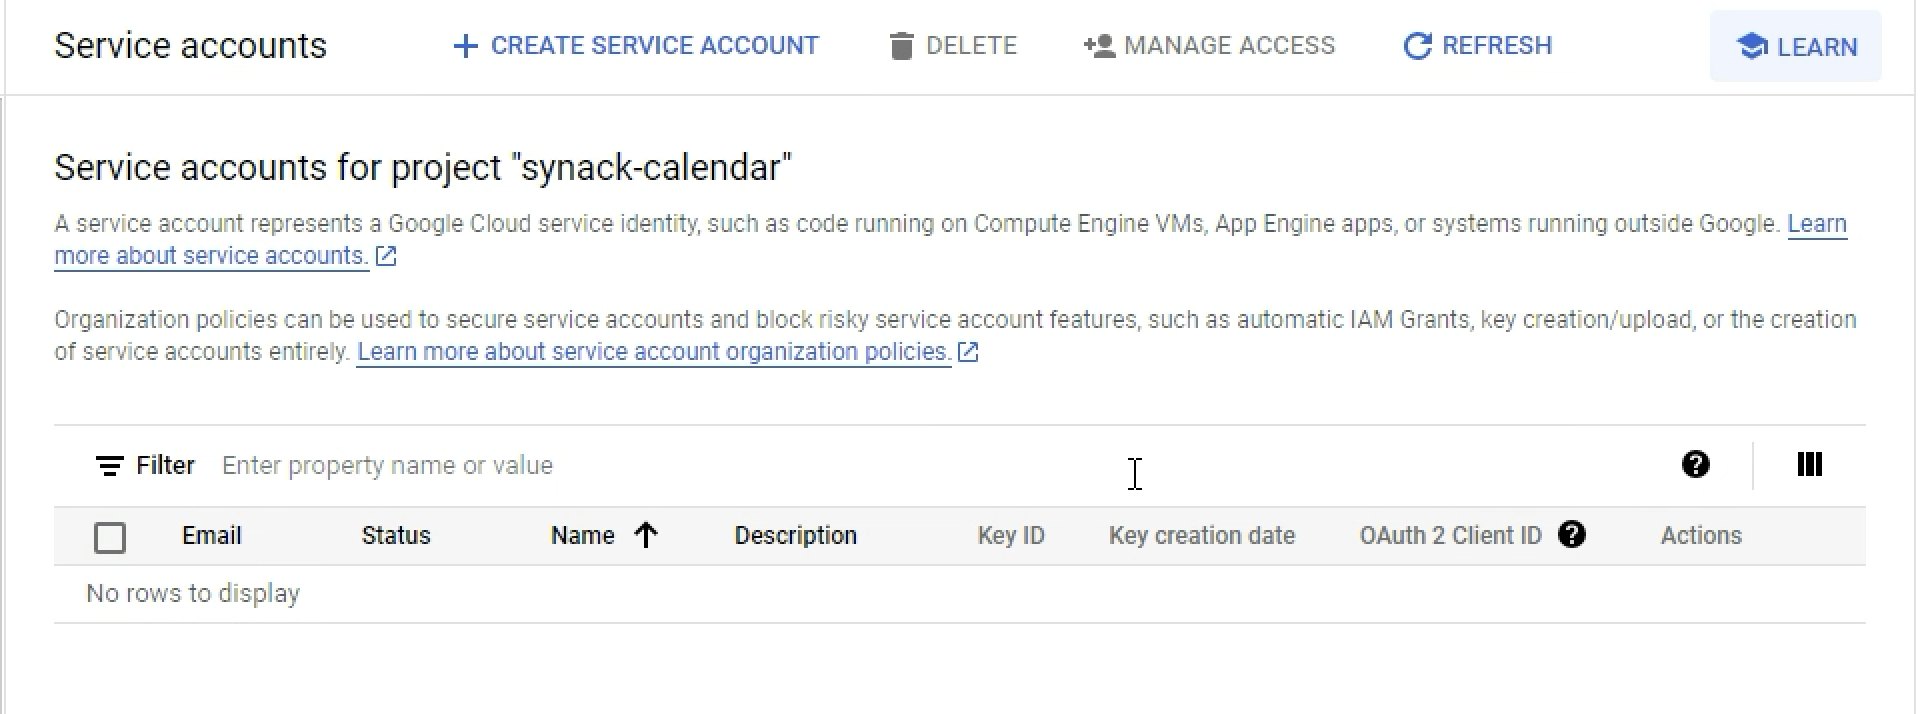
Task: Click the Manage Access person icon
Action: tap(1099, 46)
